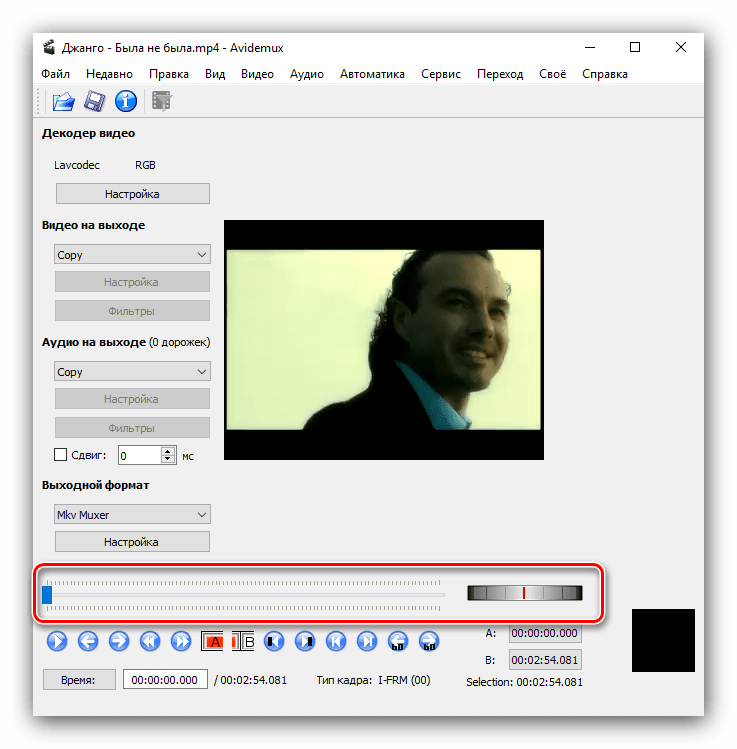This screenshot has height=749, width=737.
Task: Maximize the Avidemux window
Action: pos(635,47)
